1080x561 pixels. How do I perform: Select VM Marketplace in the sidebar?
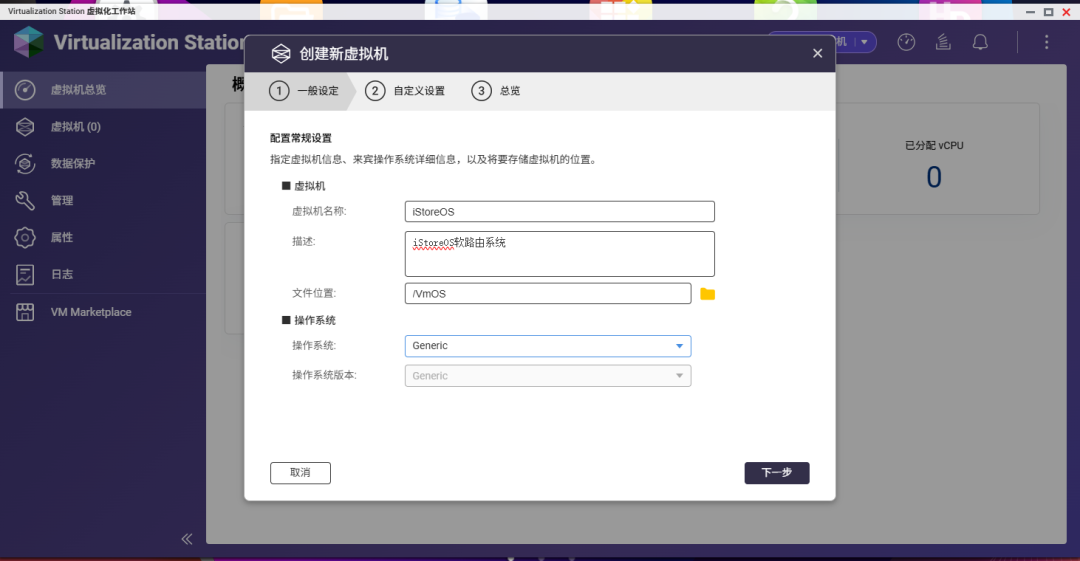click(x=103, y=312)
